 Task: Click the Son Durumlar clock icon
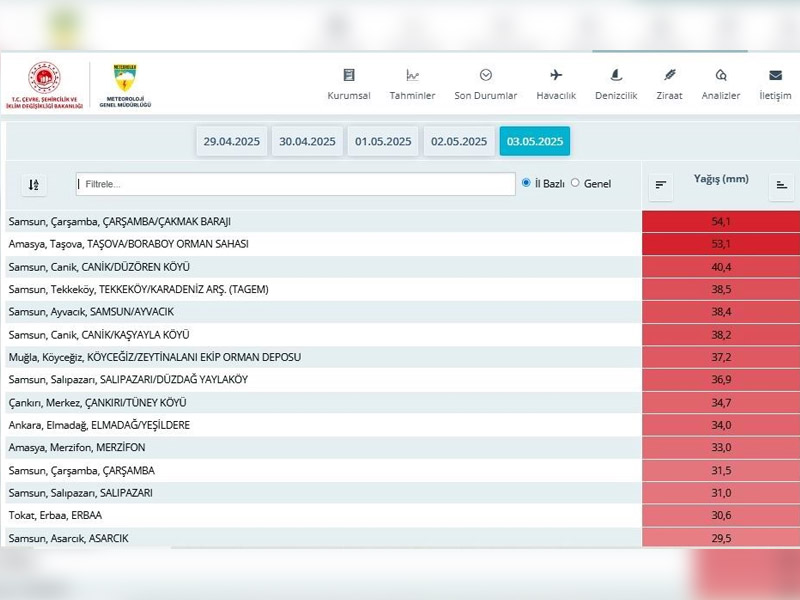point(486,75)
